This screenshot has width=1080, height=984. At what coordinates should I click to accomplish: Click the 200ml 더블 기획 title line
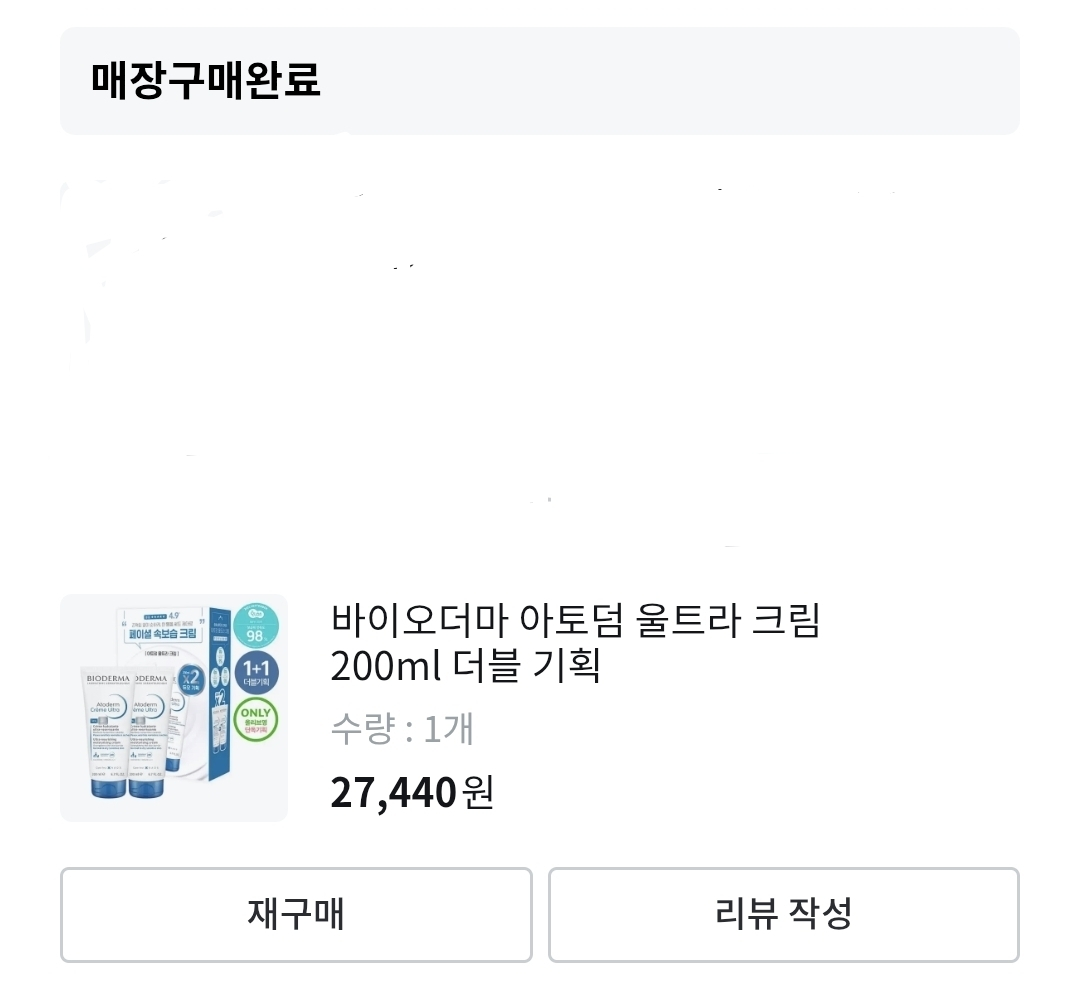466,665
